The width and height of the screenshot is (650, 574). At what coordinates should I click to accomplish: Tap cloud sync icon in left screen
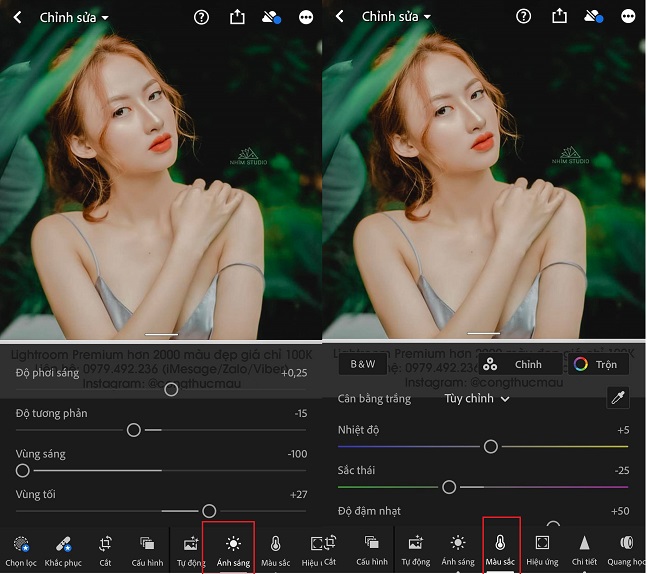tap(271, 17)
